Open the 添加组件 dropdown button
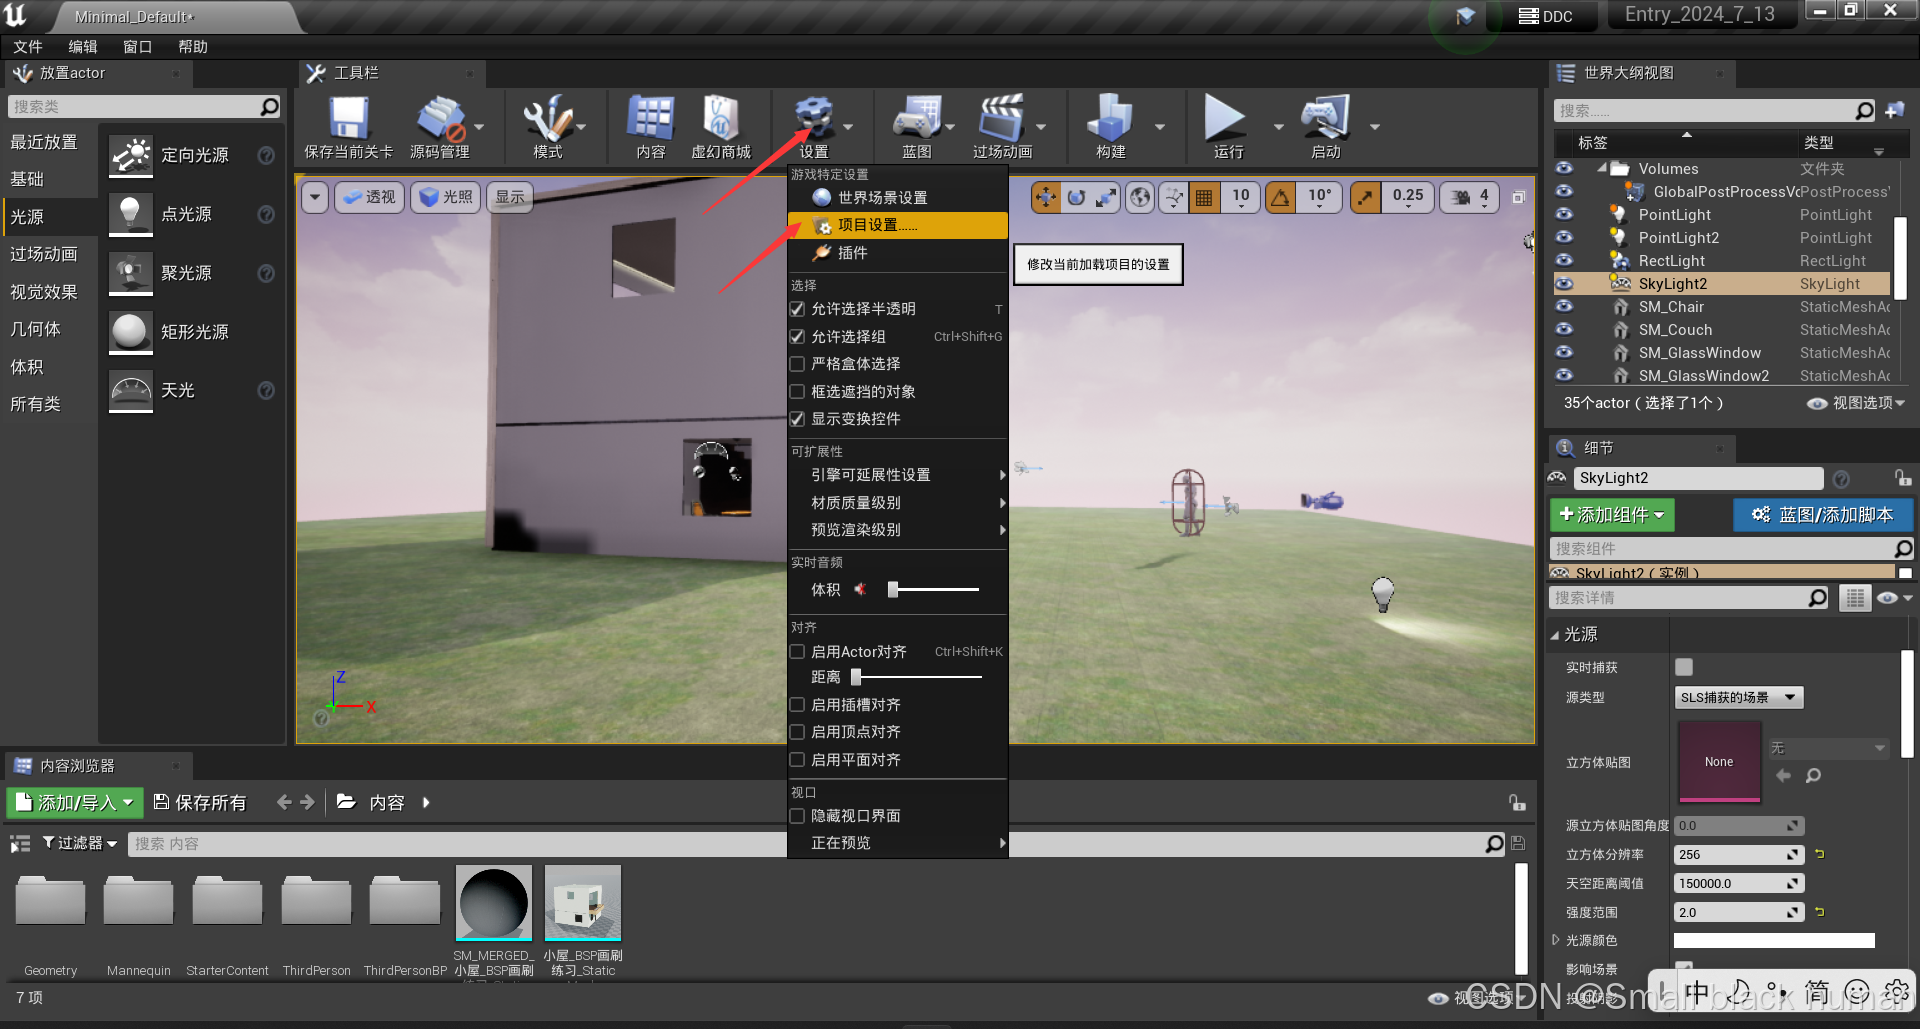Viewport: 1920px width, 1029px height. 1611,515
